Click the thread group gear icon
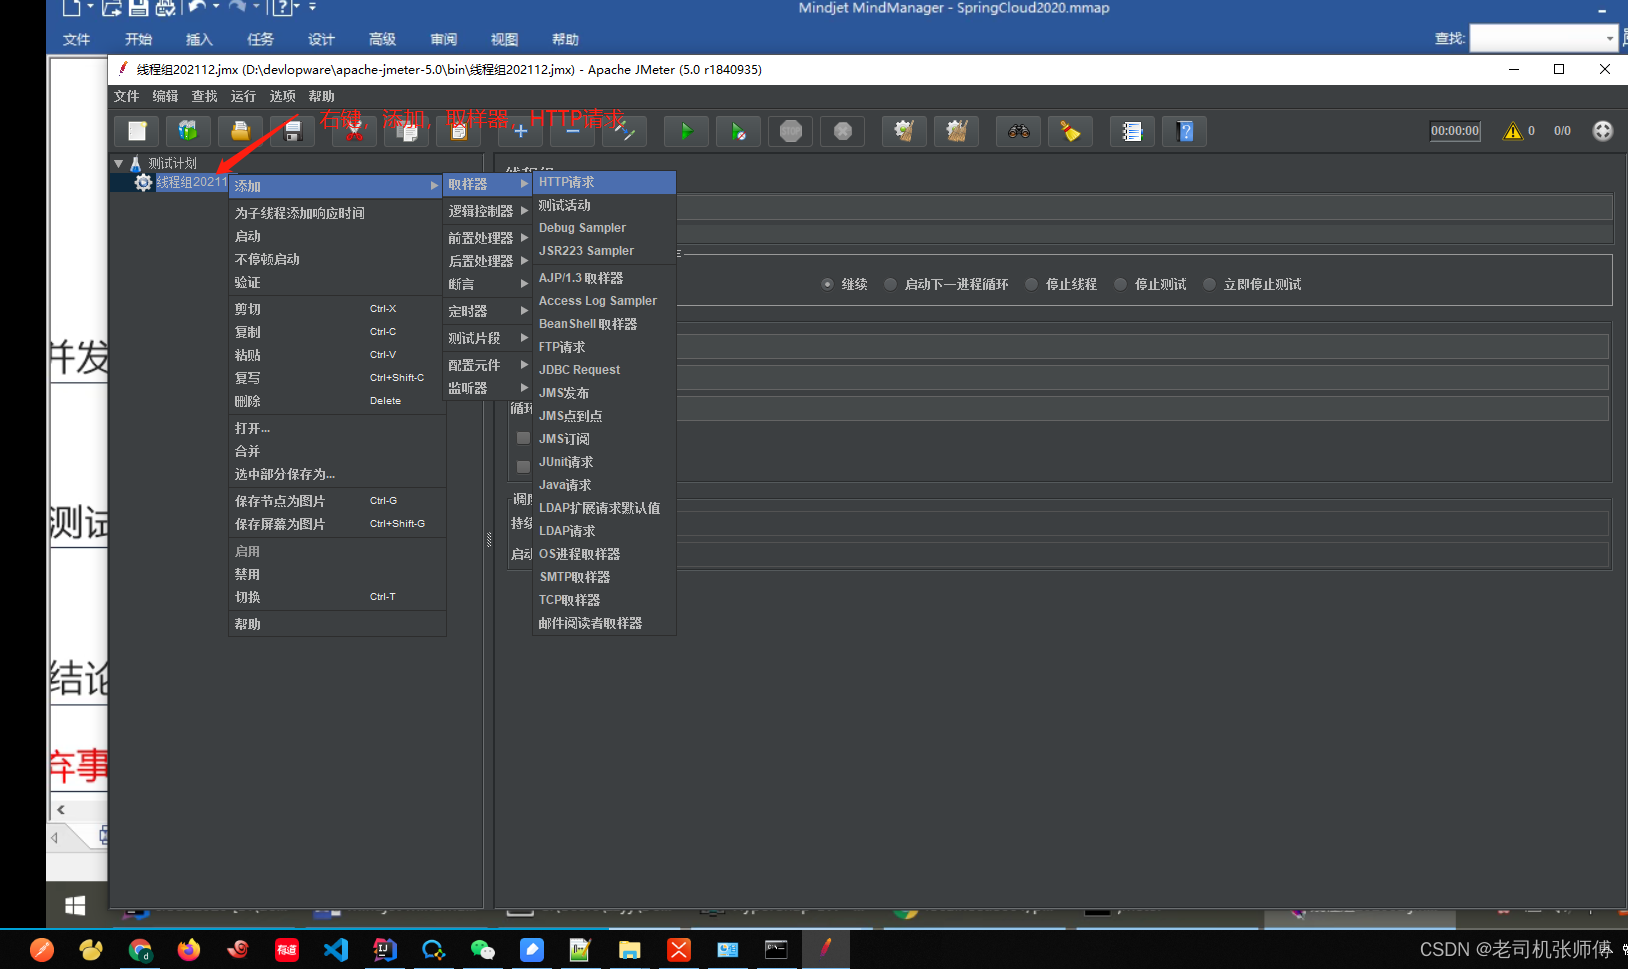Viewport: 1628px width, 969px height. coord(143,182)
